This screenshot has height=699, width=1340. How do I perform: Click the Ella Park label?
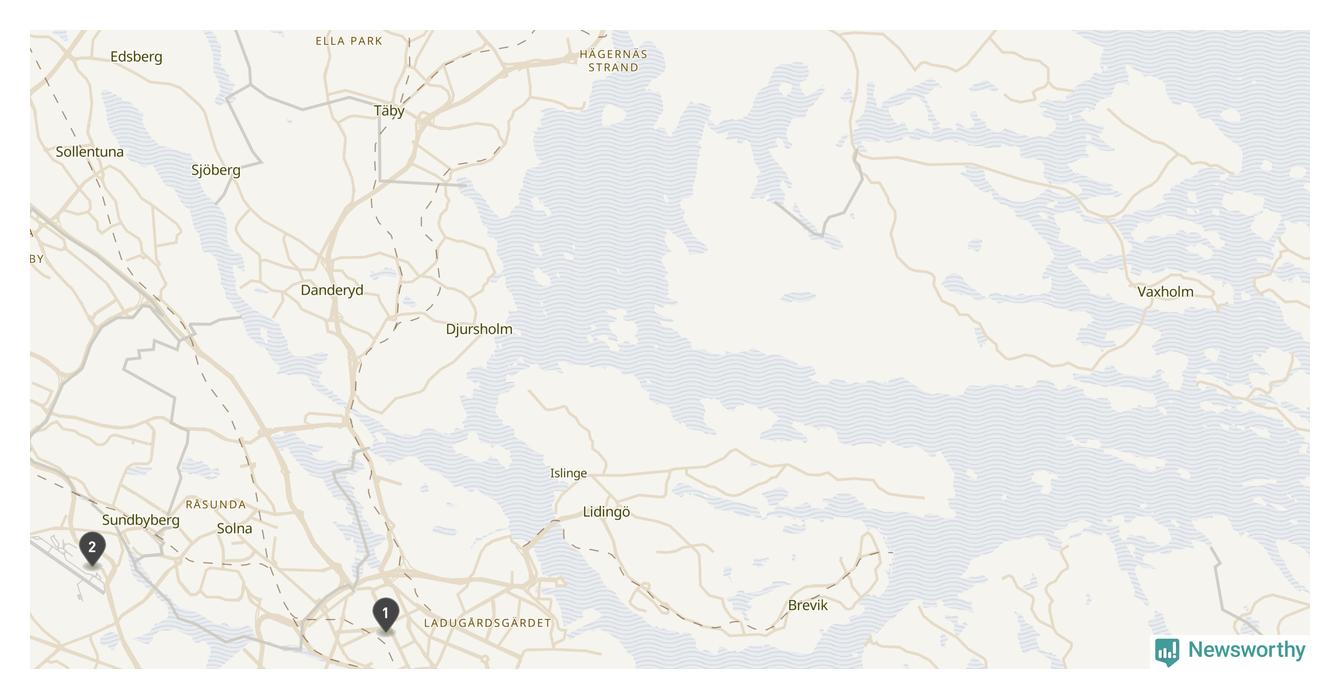[349, 41]
